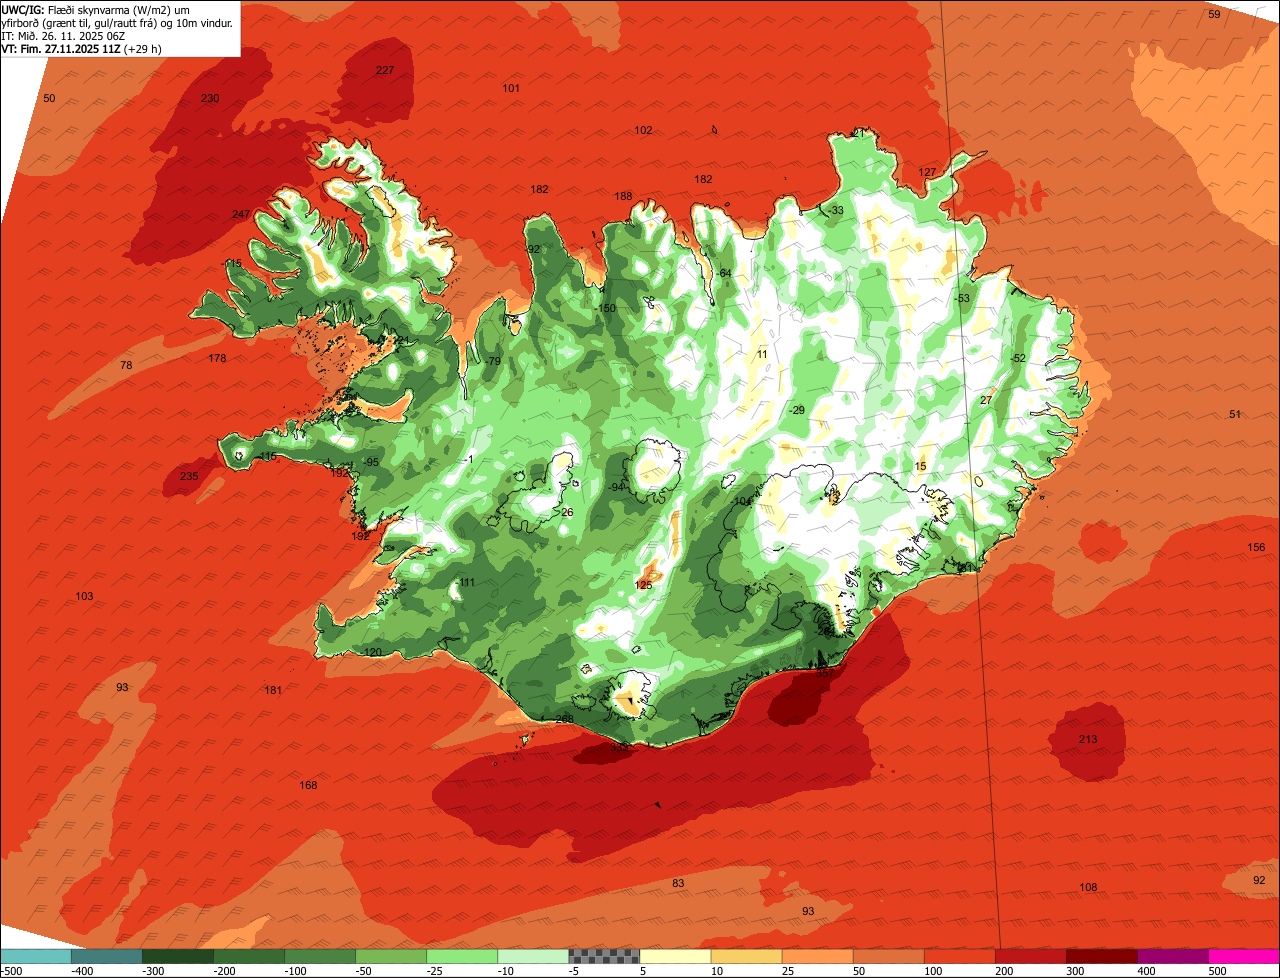The width and height of the screenshot is (1280, 978).
Task: Select the map value 168
Action: coord(308,785)
